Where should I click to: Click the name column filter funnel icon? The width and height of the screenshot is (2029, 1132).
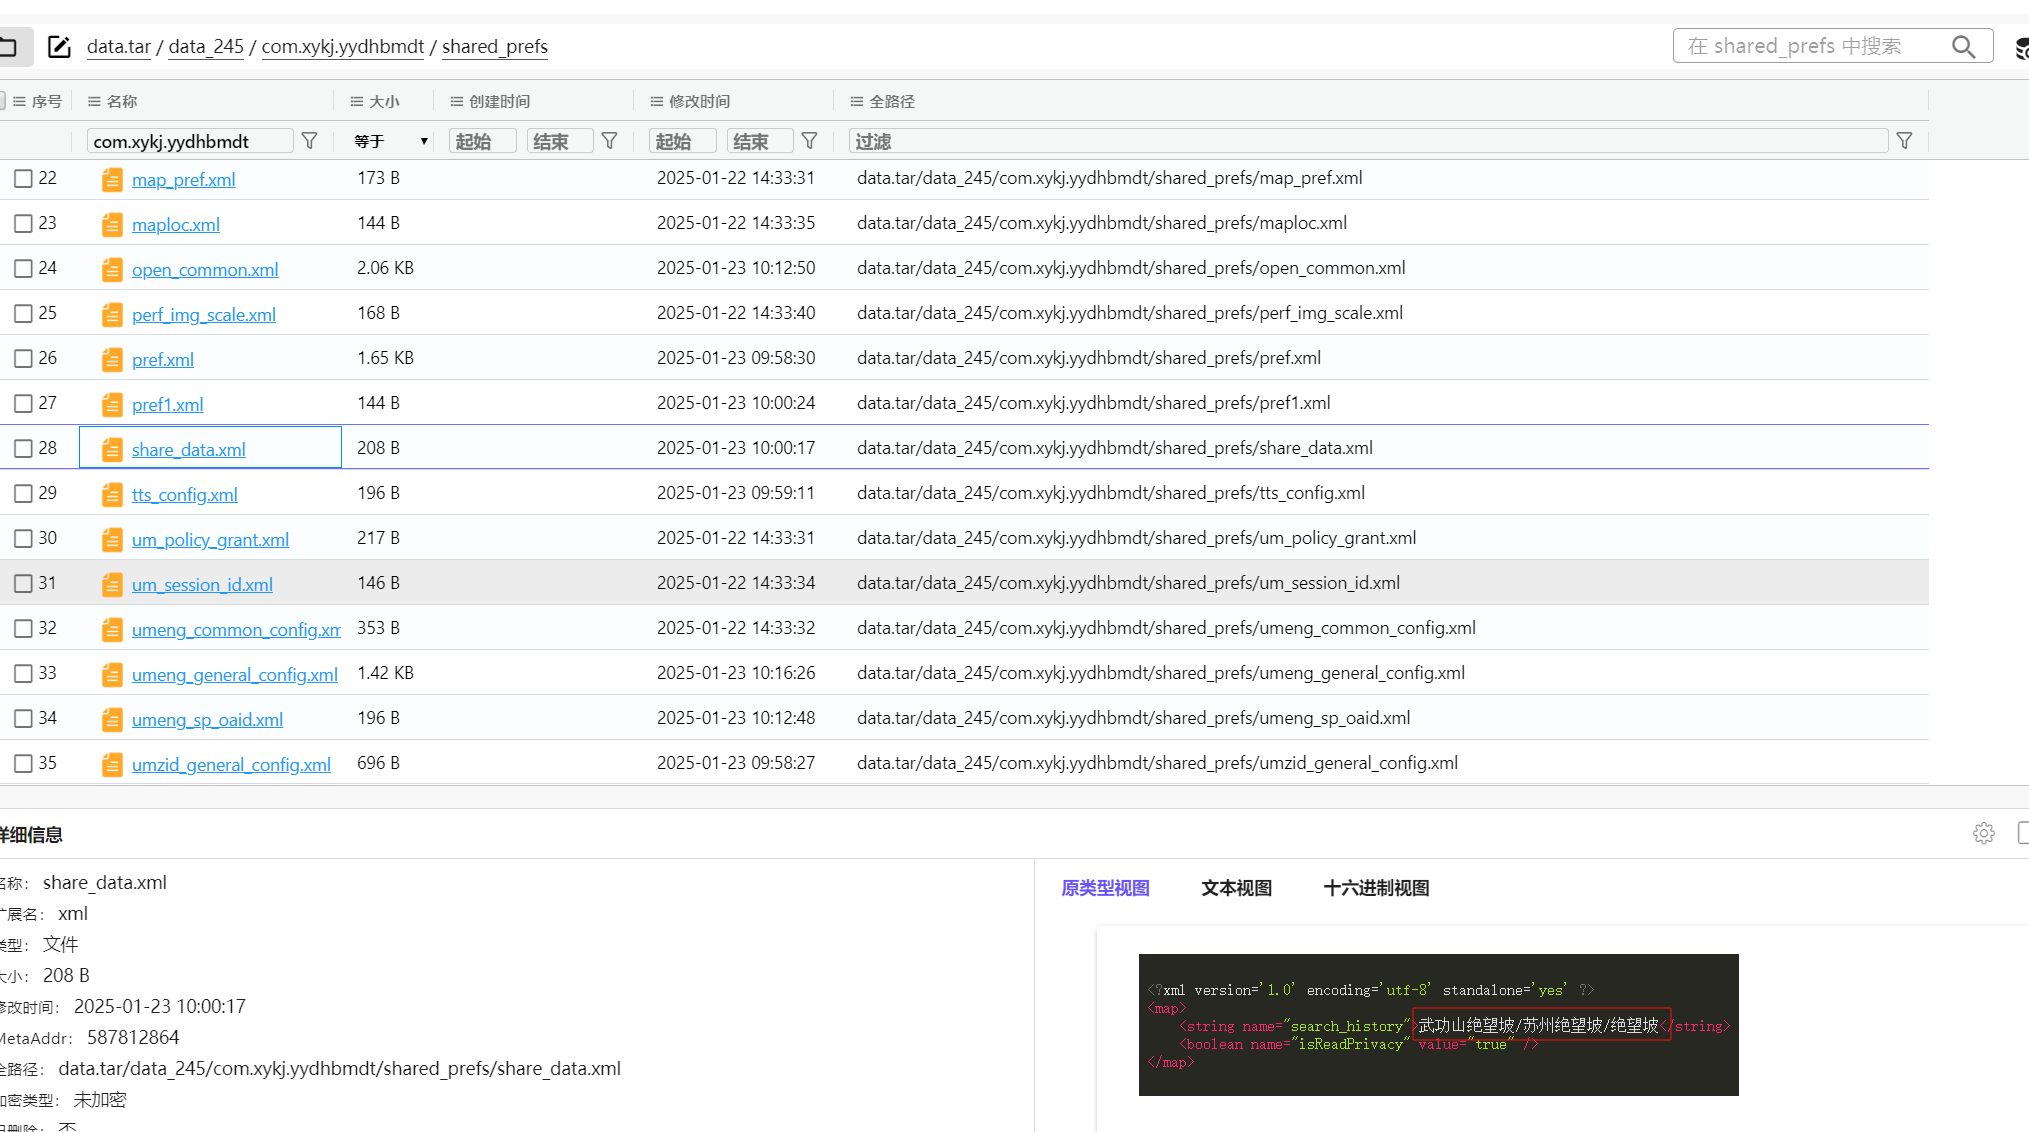coord(310,141)
